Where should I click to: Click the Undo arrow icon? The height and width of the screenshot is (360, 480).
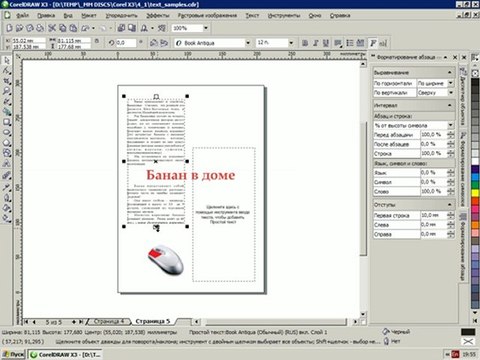(85, 28)
